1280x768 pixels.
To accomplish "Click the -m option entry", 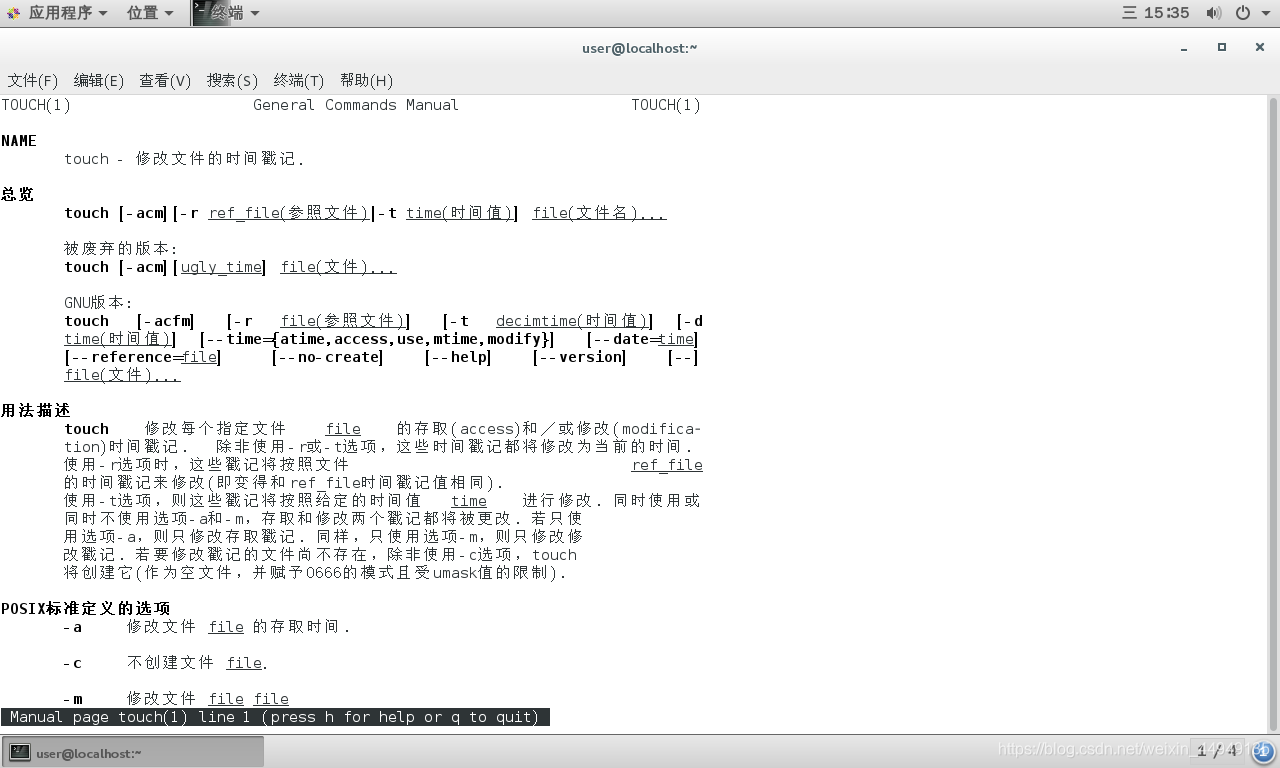I will coord(73,699).
